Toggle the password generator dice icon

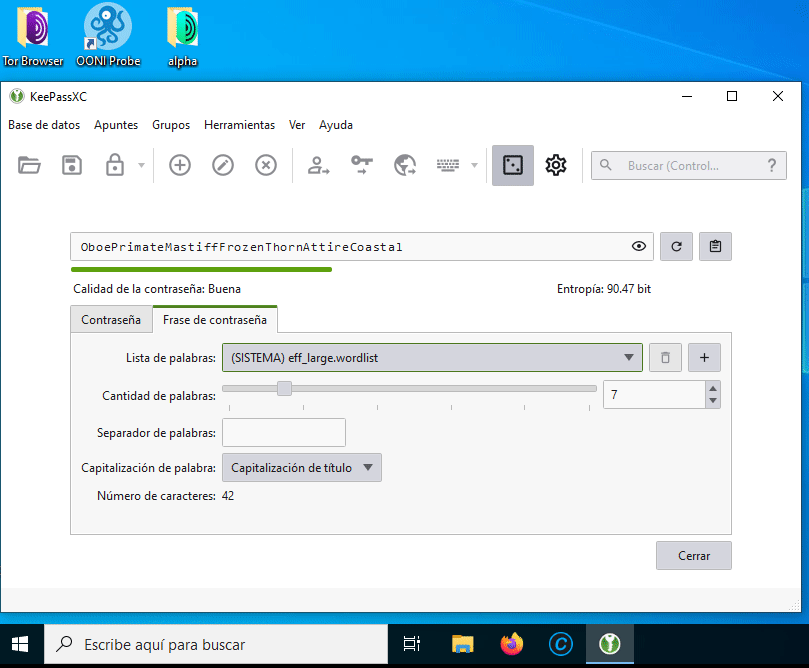[x=513, y=166]
